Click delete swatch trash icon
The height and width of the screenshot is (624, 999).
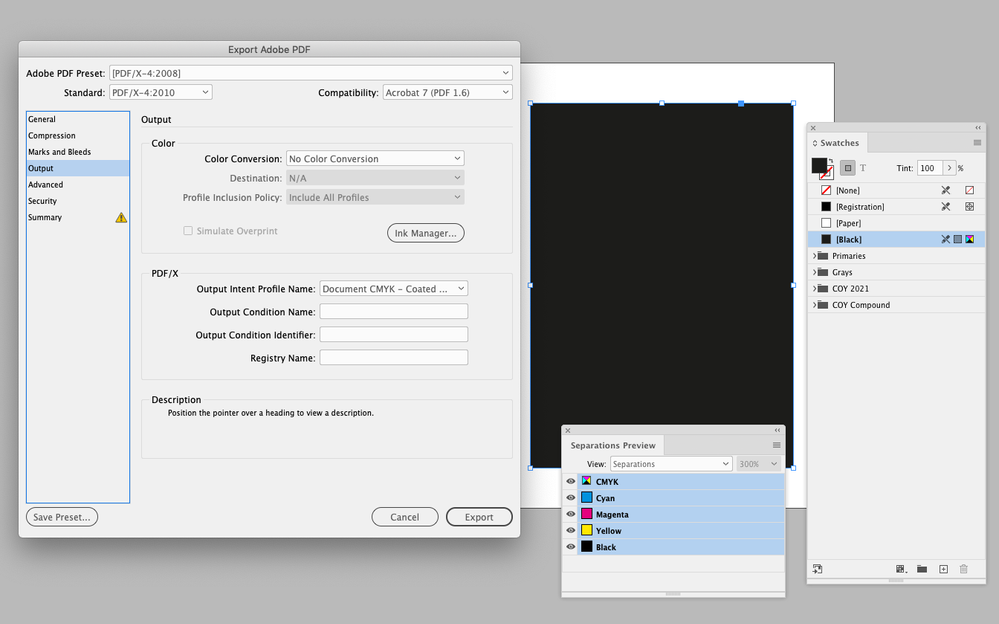point(963,569)
